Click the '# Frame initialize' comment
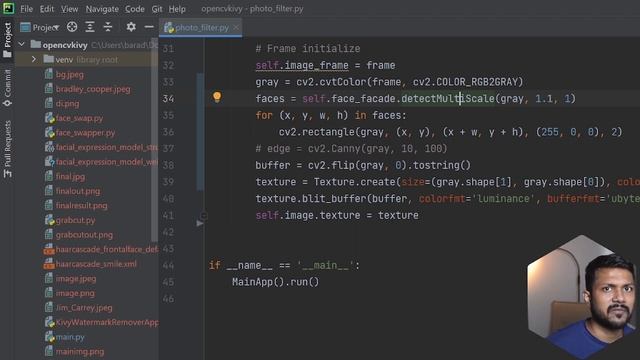Screen dimensions: 640x360 point(308,49)
